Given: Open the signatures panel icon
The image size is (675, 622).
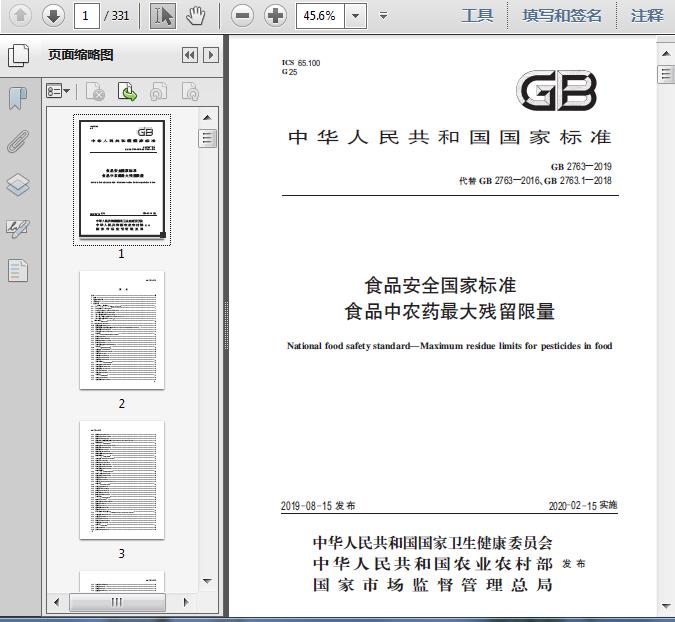Looking at the screenshot, I should click(x=18, y=229).
